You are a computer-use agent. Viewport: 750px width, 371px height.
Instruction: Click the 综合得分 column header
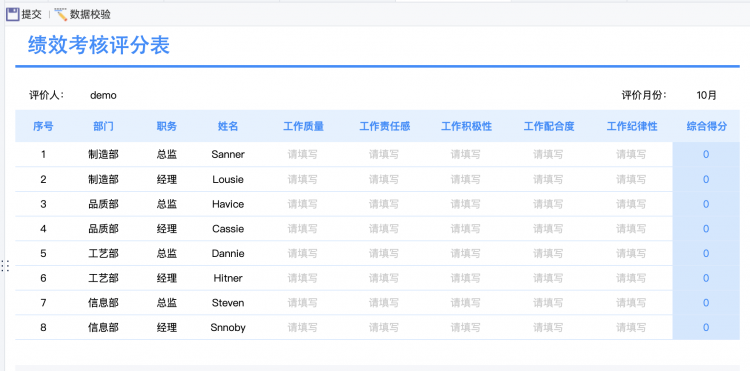pyautogui.click(x=706, y=126)
